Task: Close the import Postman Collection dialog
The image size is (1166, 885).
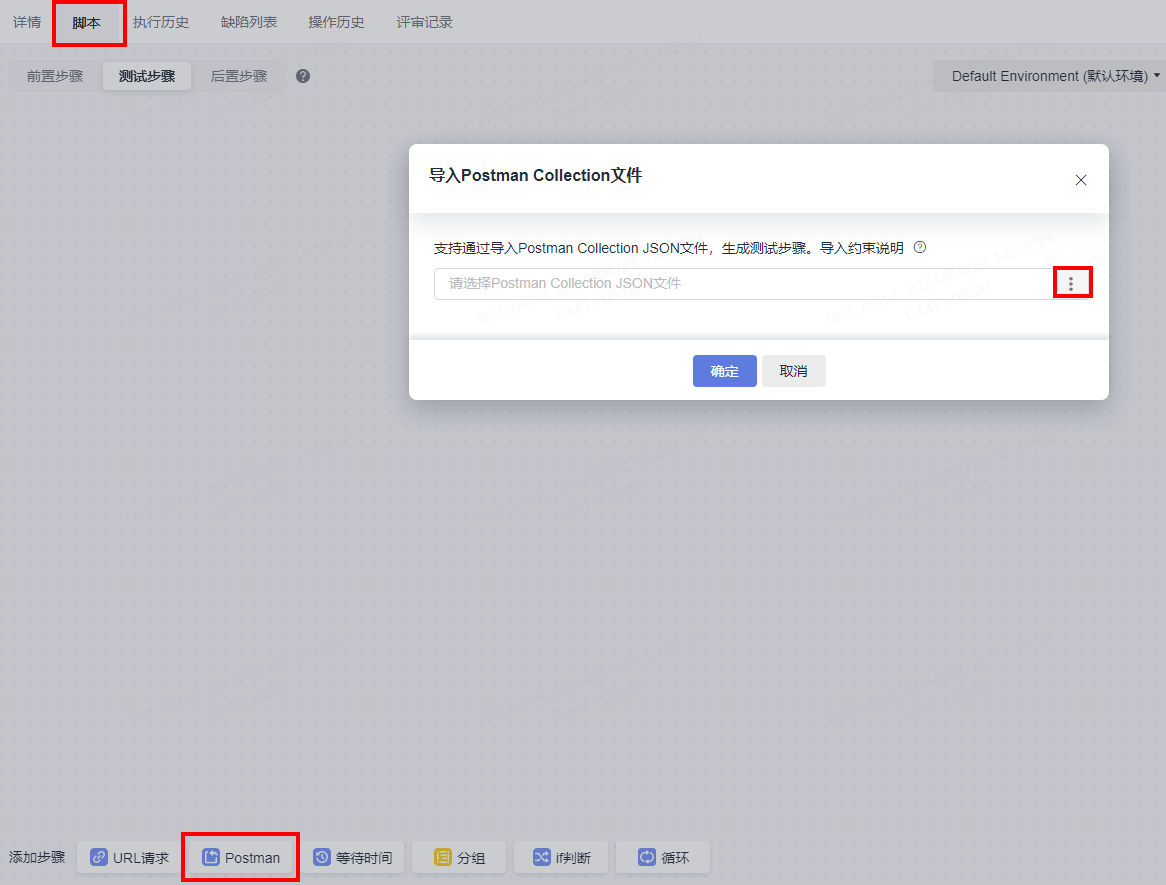Action: (1080, 180)
